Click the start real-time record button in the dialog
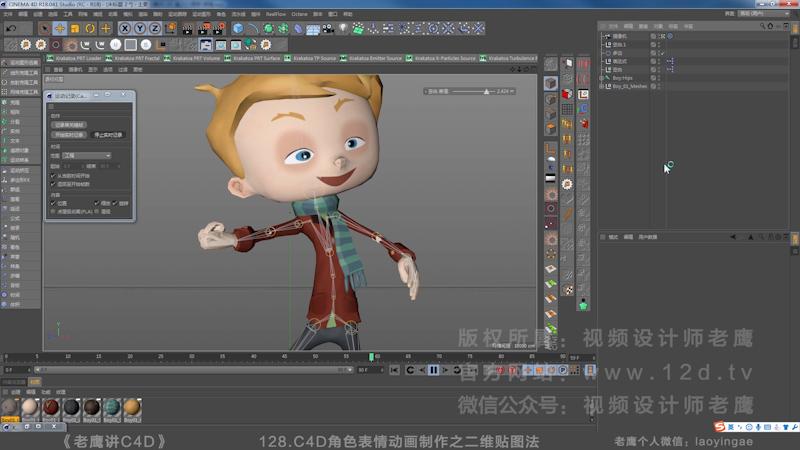Image resolution: width=800 pixels, height=450 pixels. [x=69, y=135]
